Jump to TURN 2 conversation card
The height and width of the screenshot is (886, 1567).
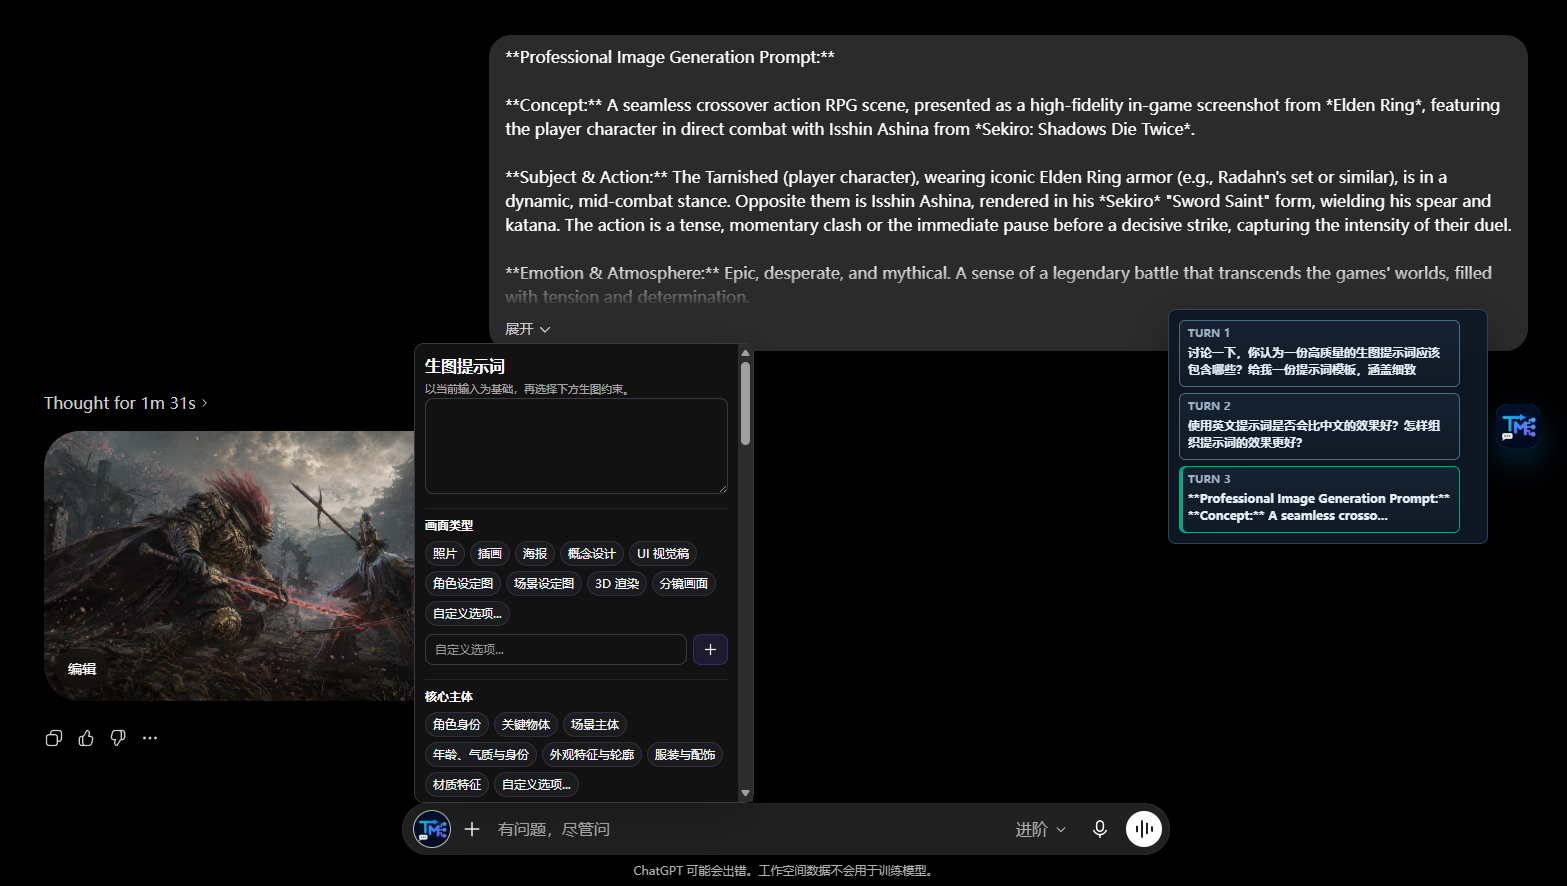coord(1319,426)
